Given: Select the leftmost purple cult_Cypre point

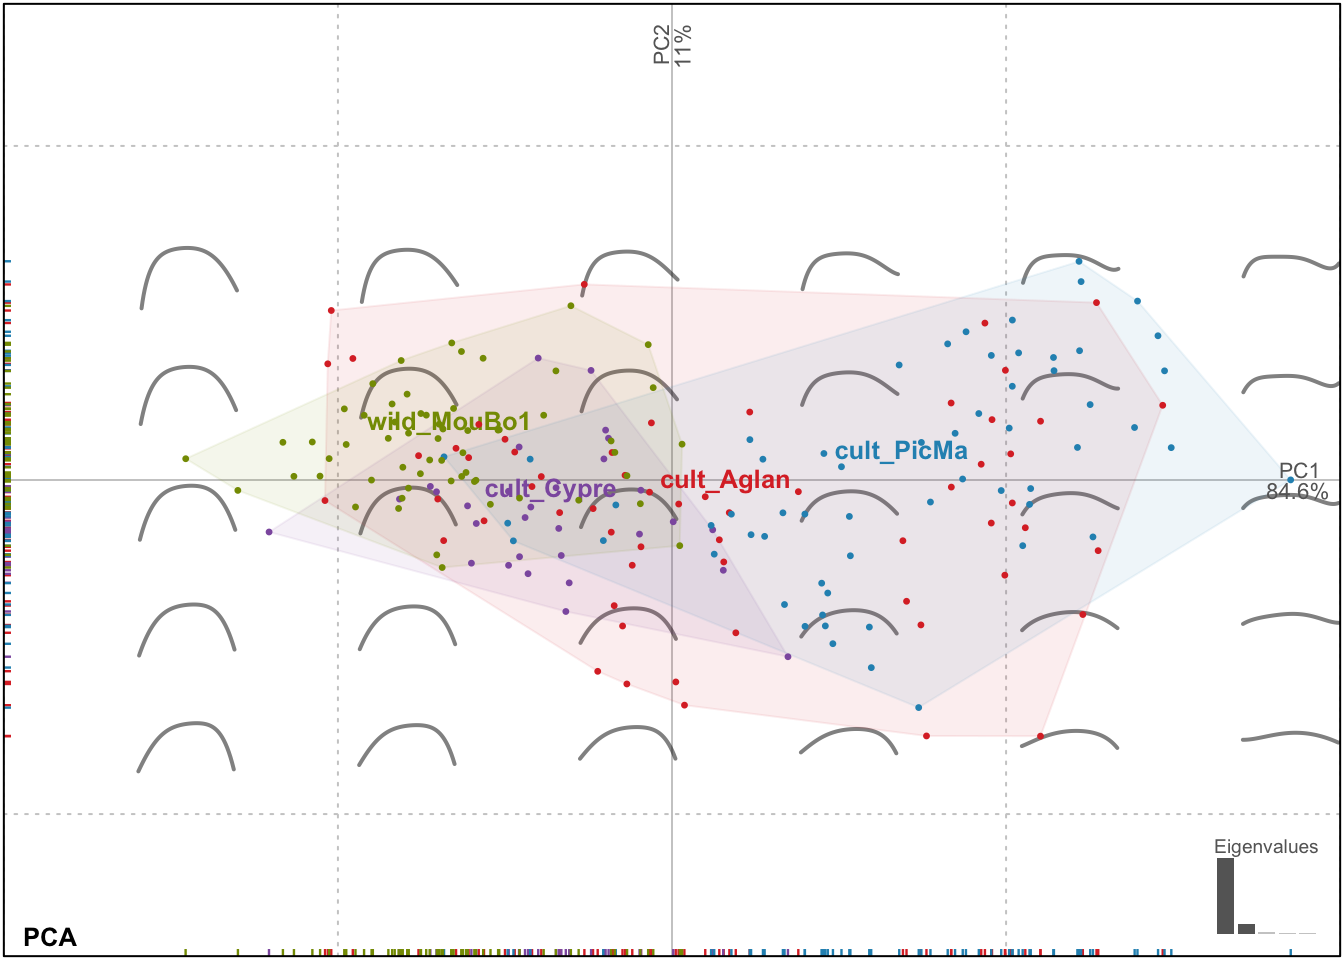Looking at the screenshot, I should (x=269, y=532).
